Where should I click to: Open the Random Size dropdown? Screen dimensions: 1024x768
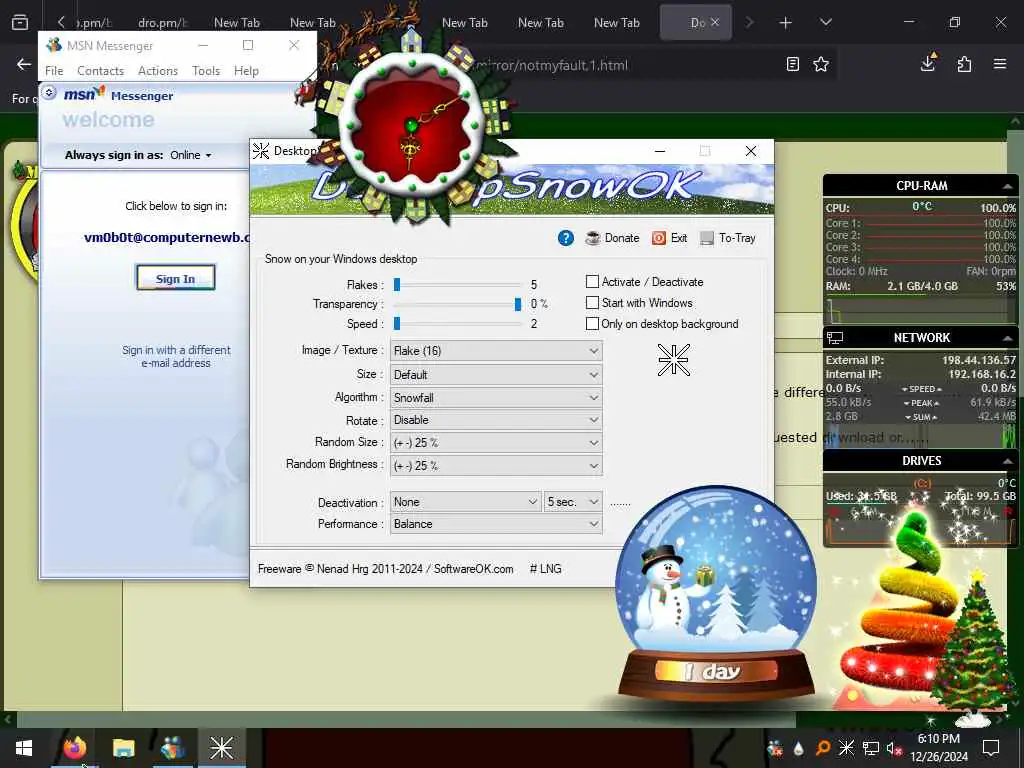496,443
